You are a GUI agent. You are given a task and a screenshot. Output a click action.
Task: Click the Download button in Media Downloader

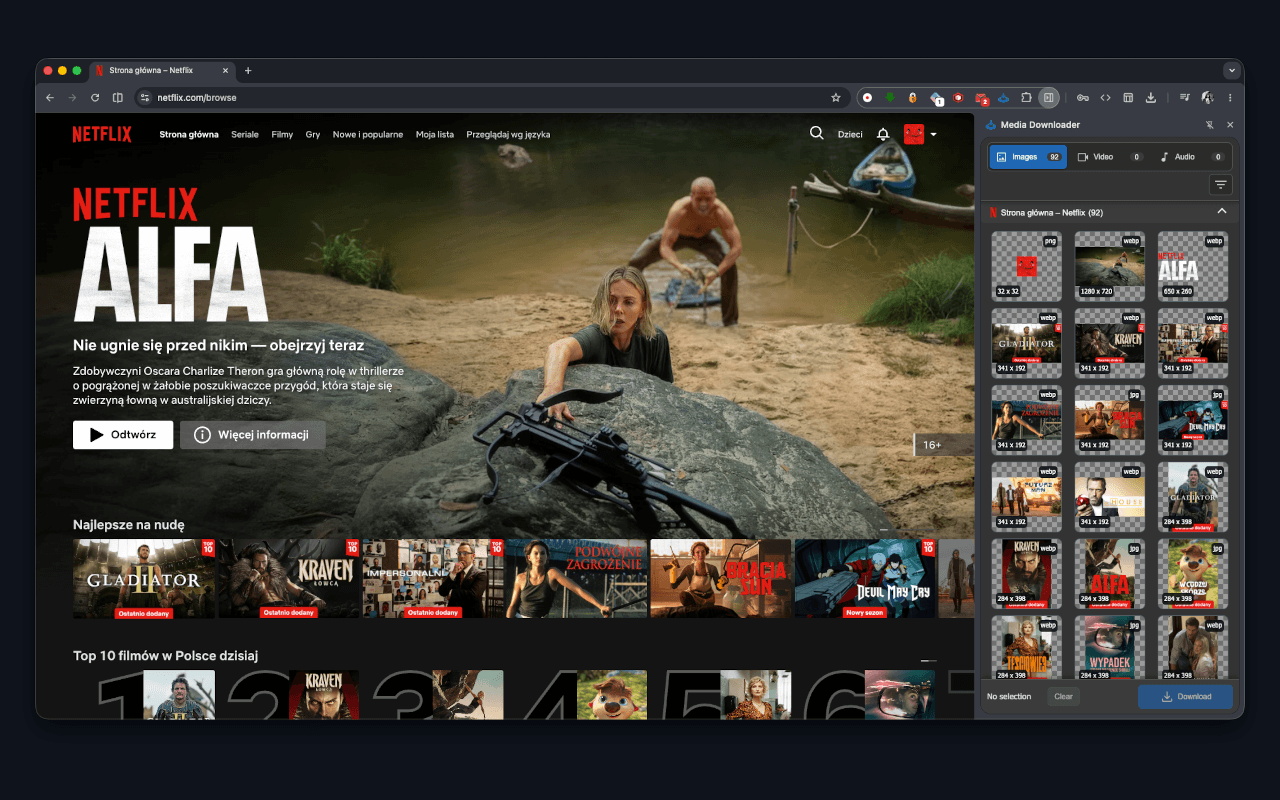pyautogui.click(x=1185, y=697)
